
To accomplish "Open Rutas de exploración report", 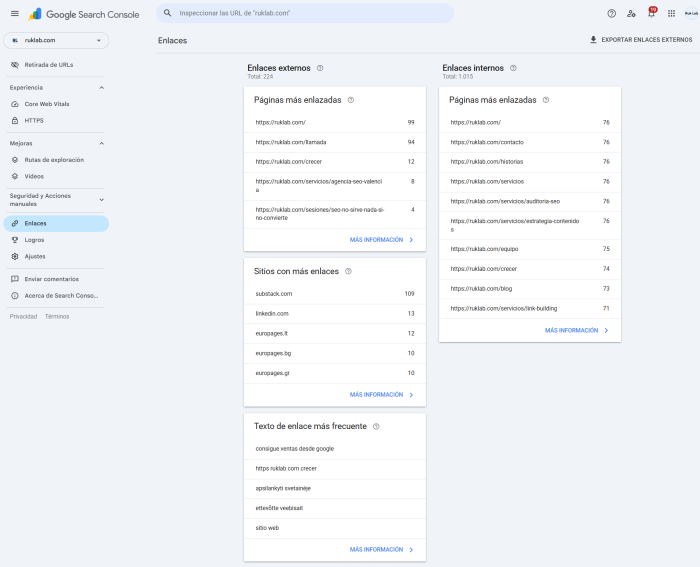I will click(56, 160).
